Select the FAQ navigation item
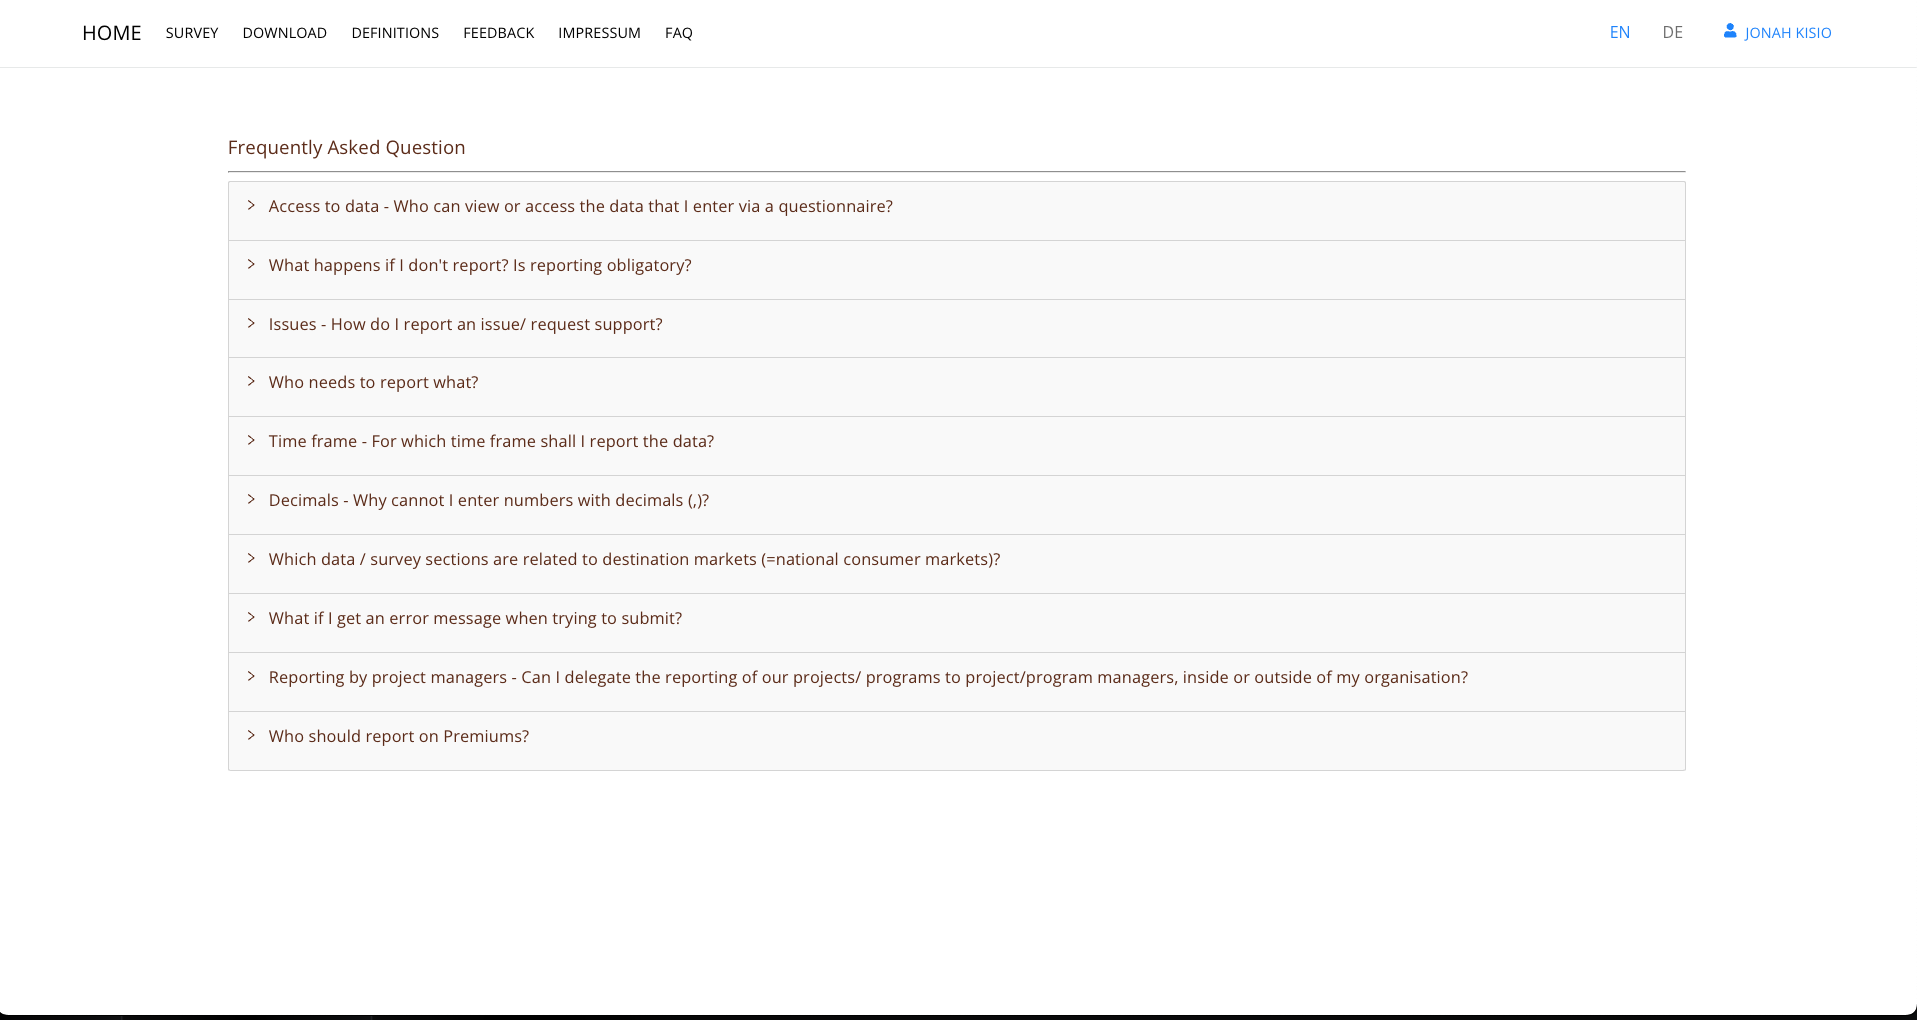1917x1020 pixels. (x=679, y=33)
